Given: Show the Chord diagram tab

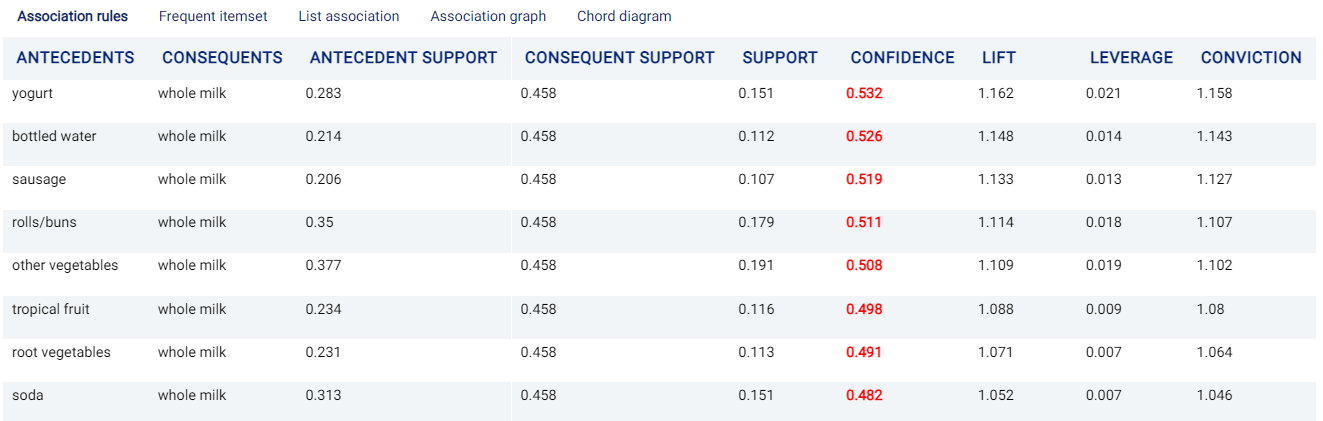Looking at the screenshot, I should pos(624,16).
